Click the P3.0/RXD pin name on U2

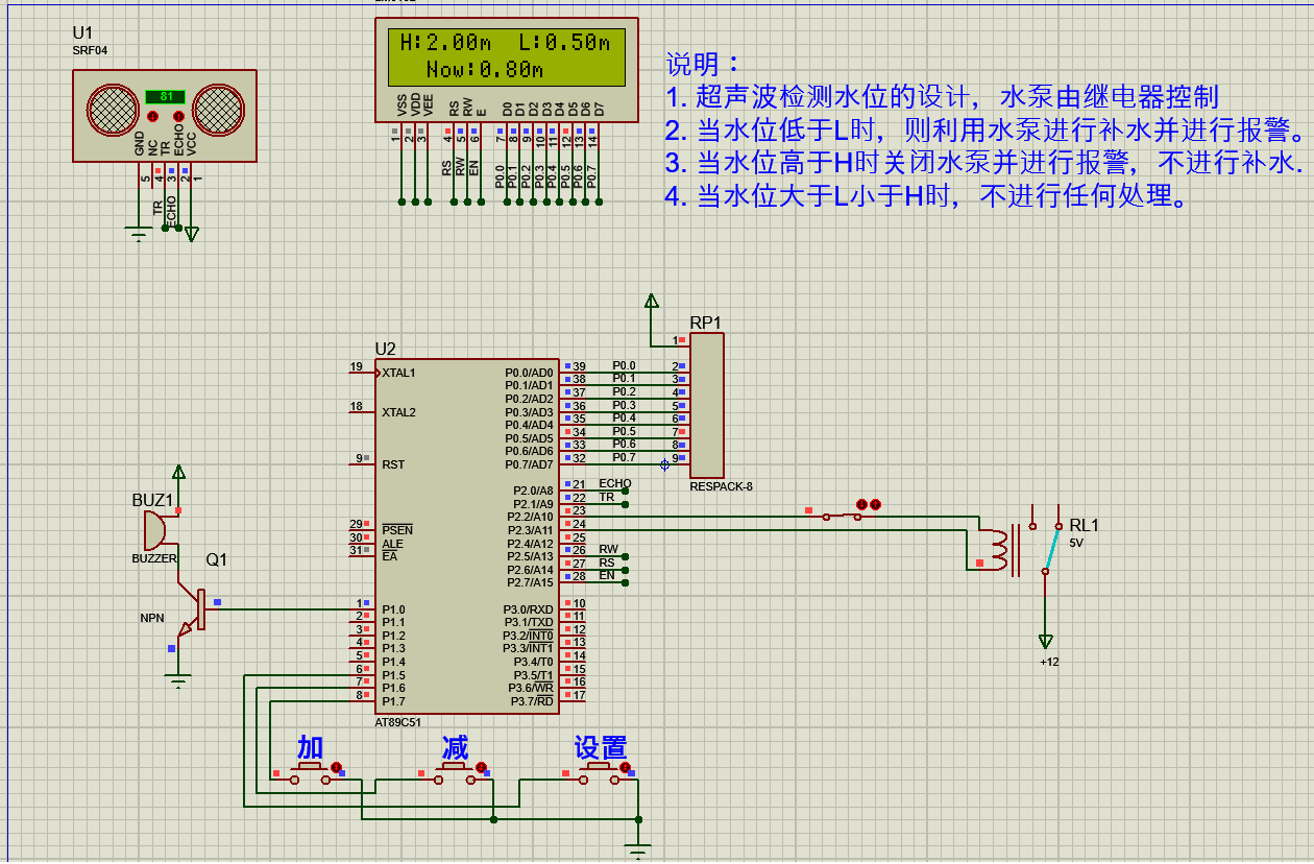coord(528,609)
